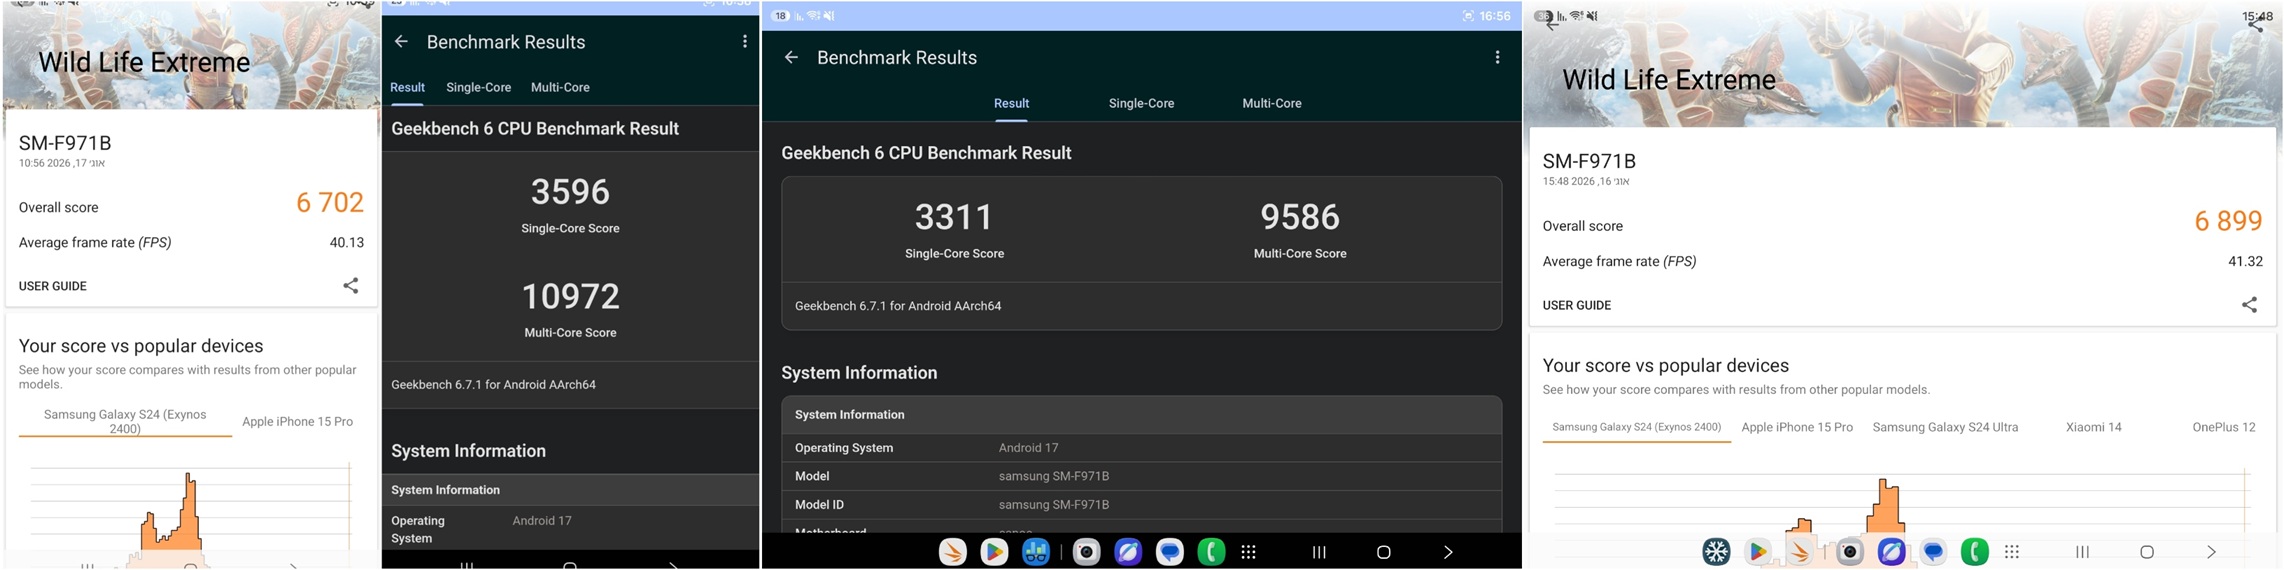Open USER GUIDE on the 6 702 result card

53,286
